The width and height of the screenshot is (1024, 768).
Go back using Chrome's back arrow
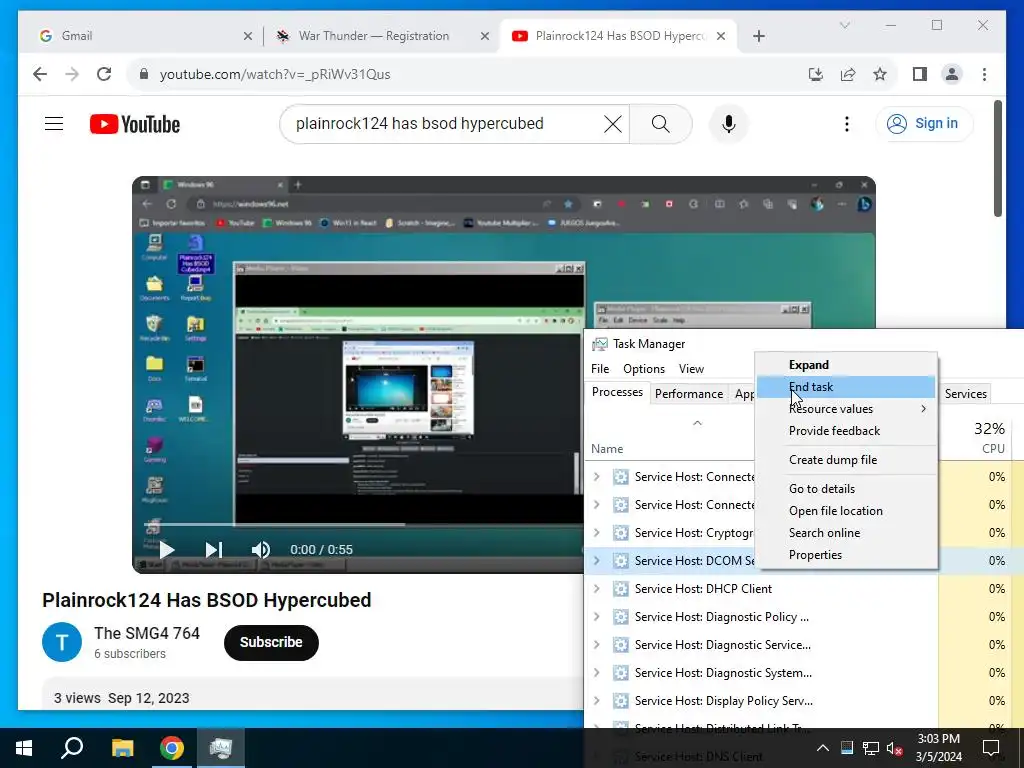click(40, 74)
